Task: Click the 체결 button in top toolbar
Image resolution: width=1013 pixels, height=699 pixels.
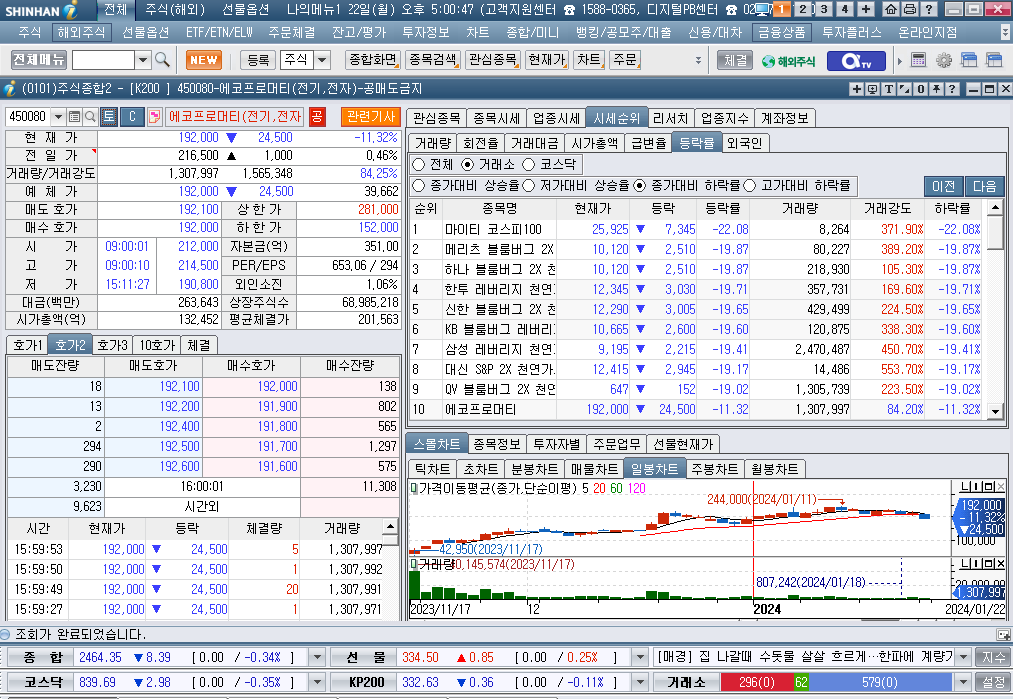Action: pos(736,60)
